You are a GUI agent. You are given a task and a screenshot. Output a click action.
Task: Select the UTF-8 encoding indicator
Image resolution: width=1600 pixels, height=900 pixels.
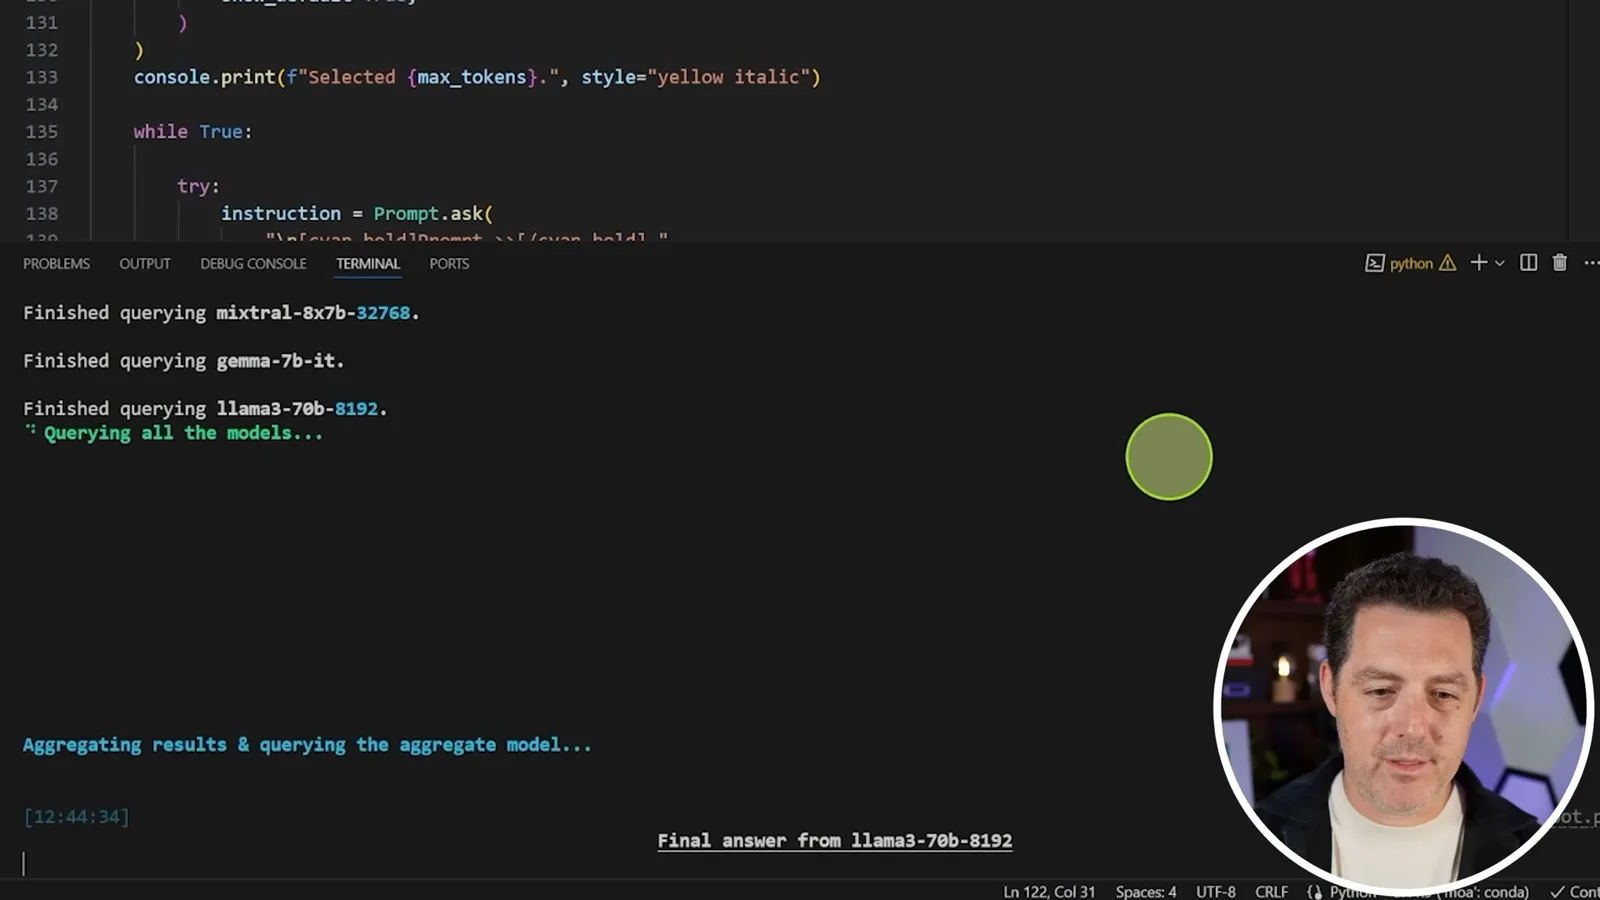[1216, 891]
